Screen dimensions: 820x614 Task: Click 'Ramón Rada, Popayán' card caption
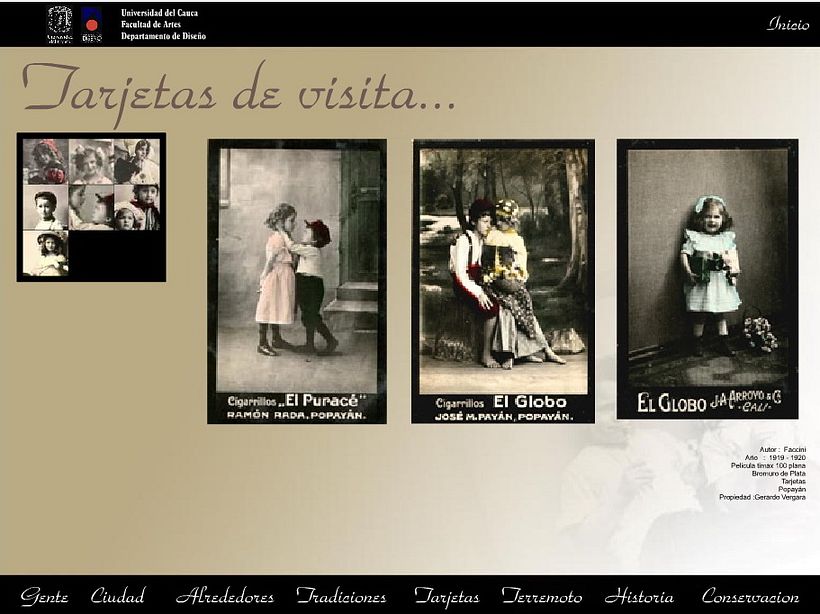pos(297,415)
